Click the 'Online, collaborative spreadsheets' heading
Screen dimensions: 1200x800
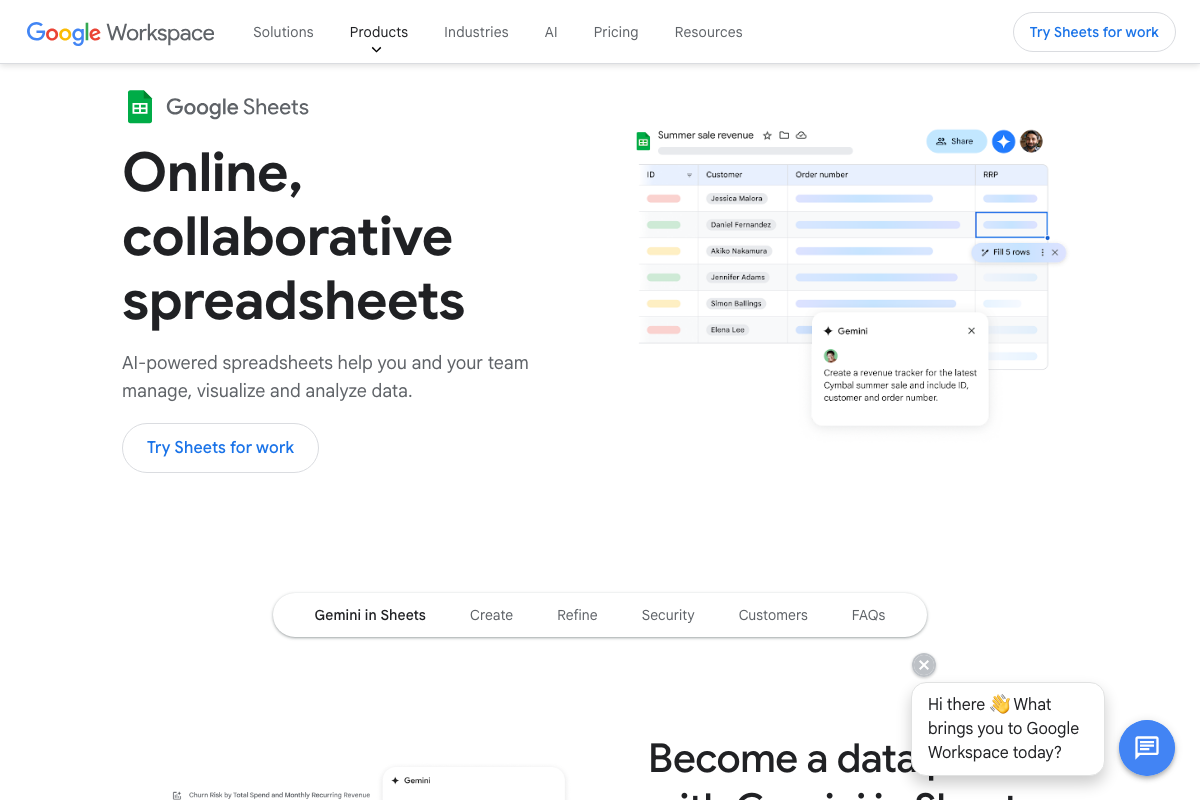[x=294, y=236]
